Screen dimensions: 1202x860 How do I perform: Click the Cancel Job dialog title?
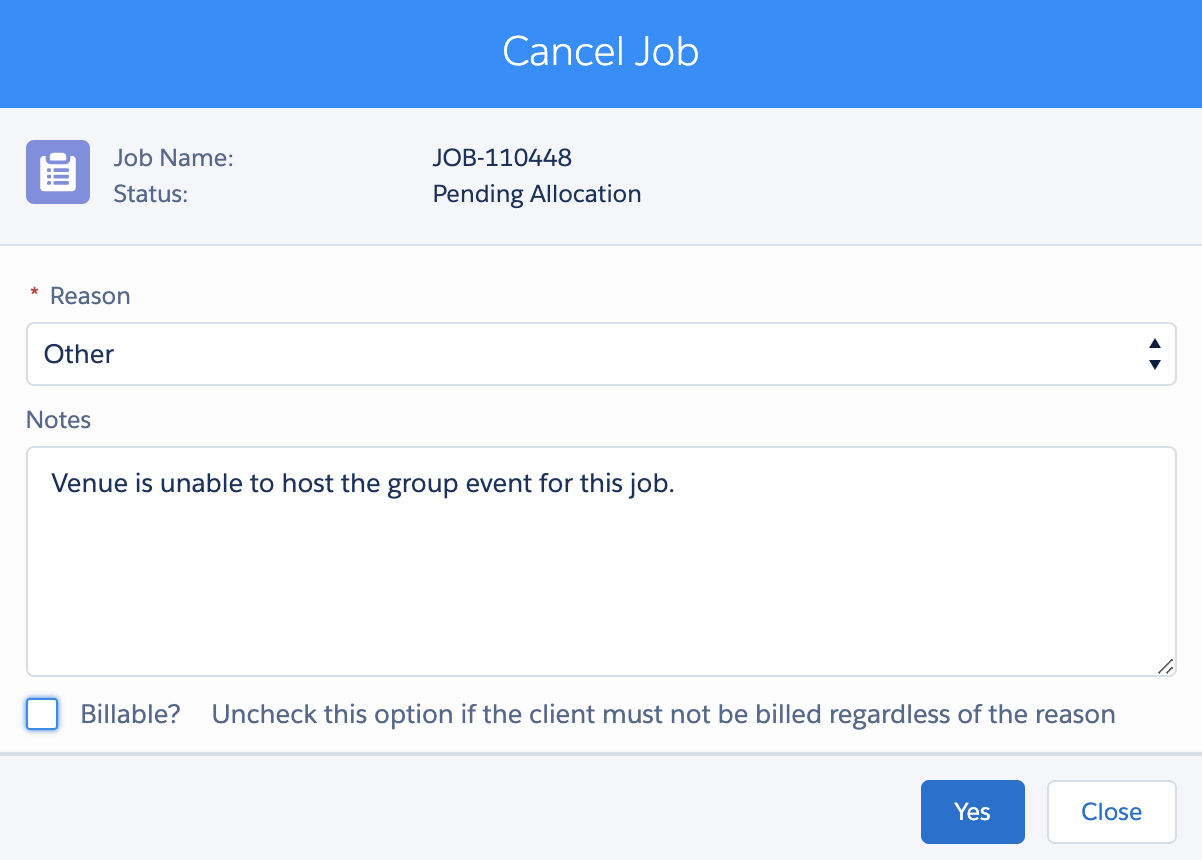click(601, 52)
